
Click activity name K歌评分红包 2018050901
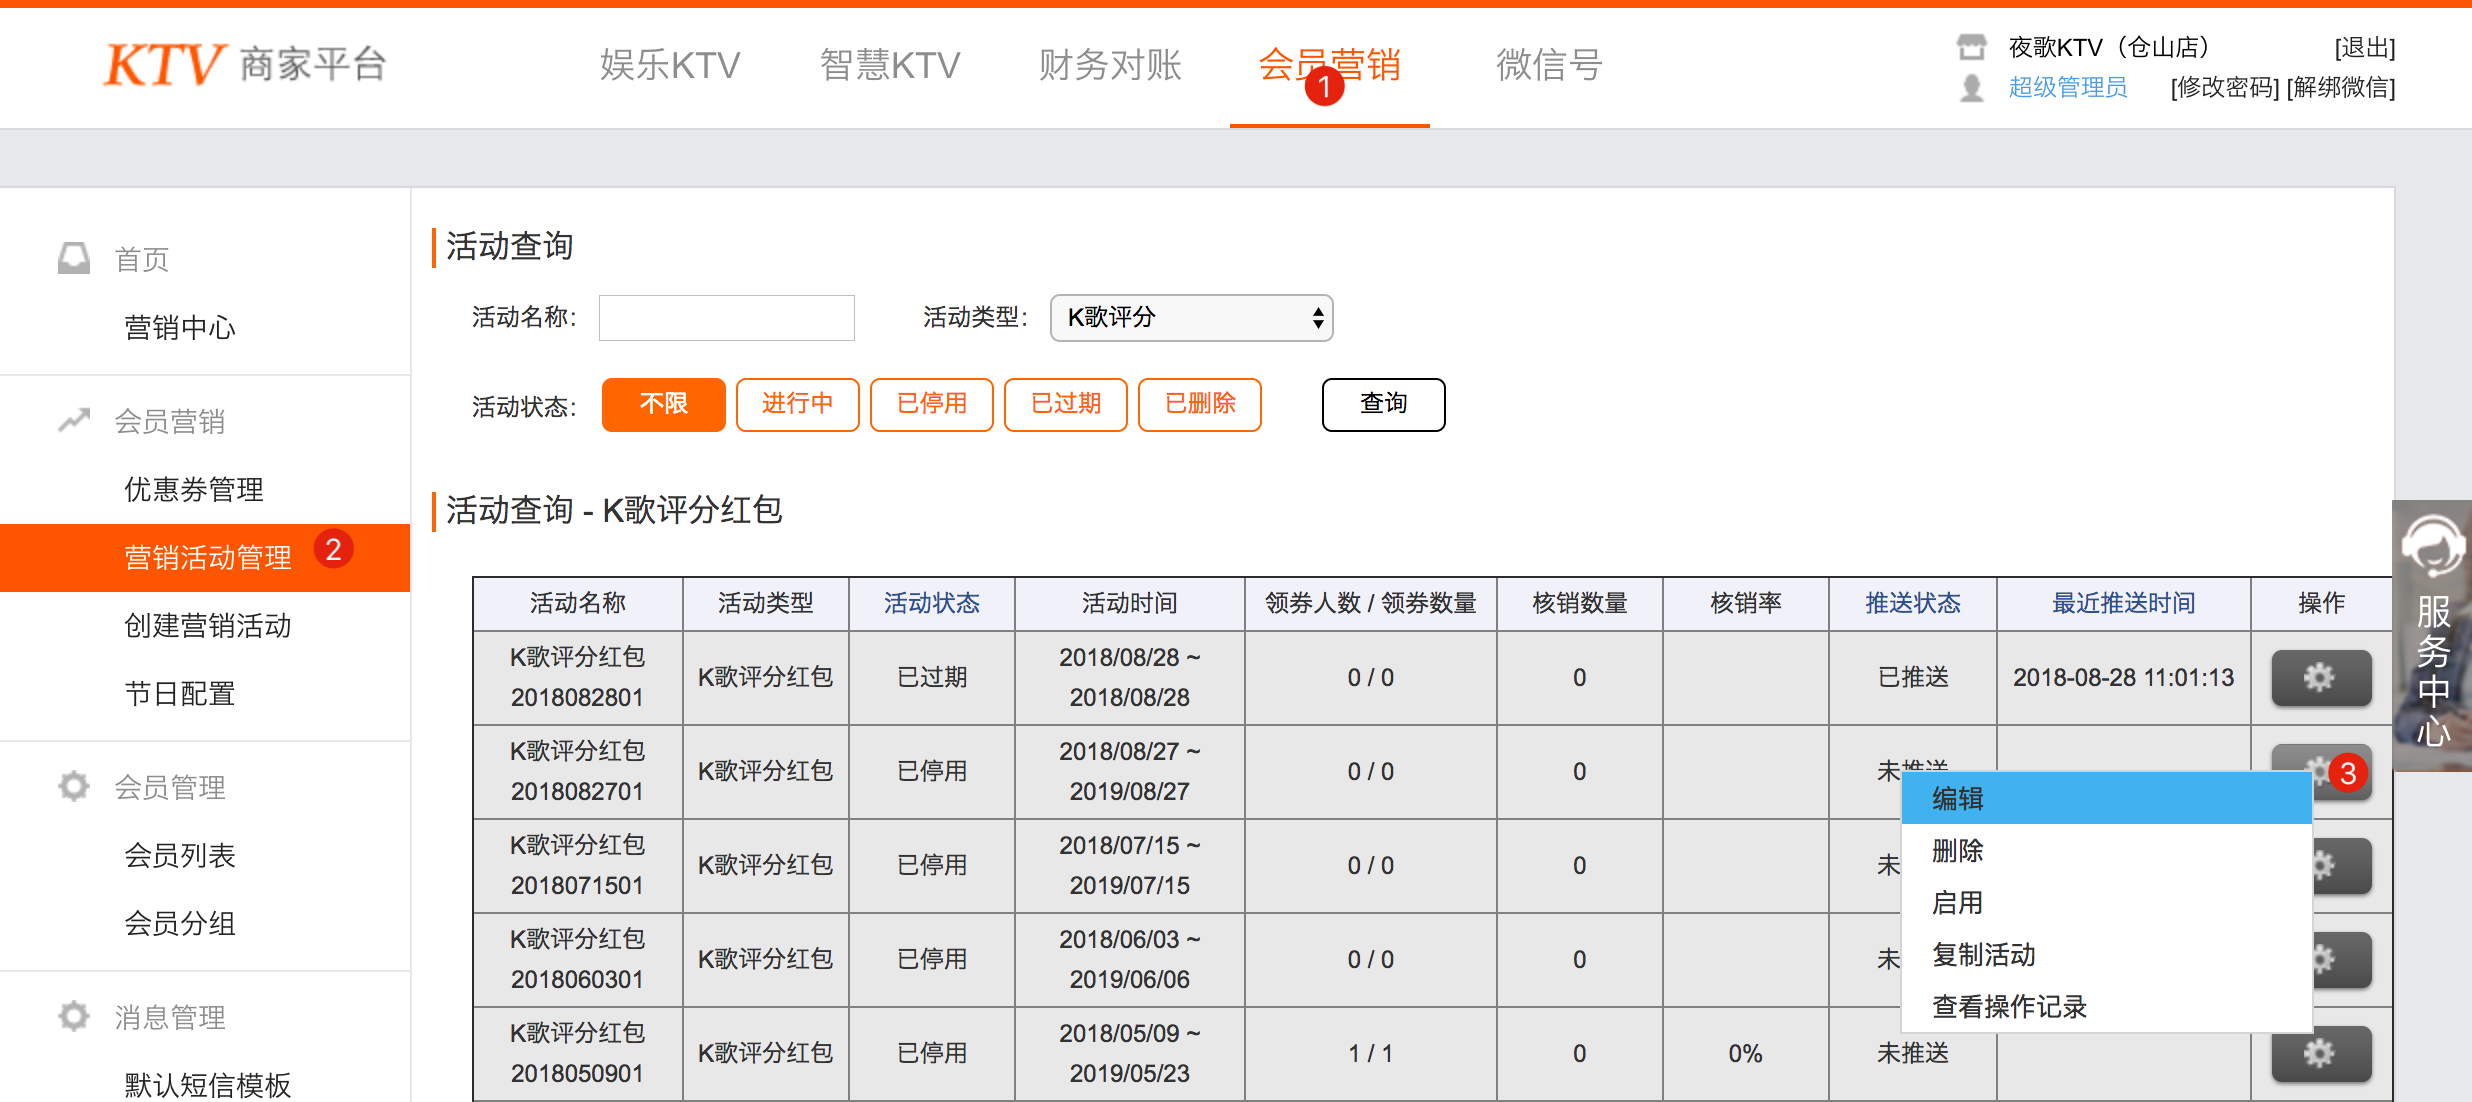pos(578,1053)
